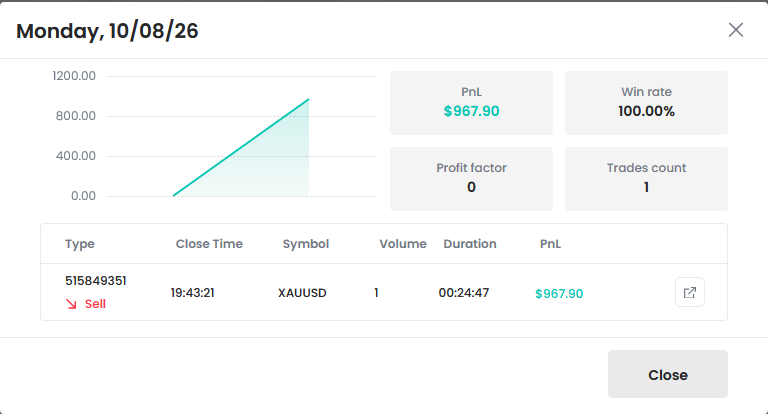The height and width of the screenshot is (414, 768).
Task: Sort by Duration column header
Action: click(x=470, y=244)
